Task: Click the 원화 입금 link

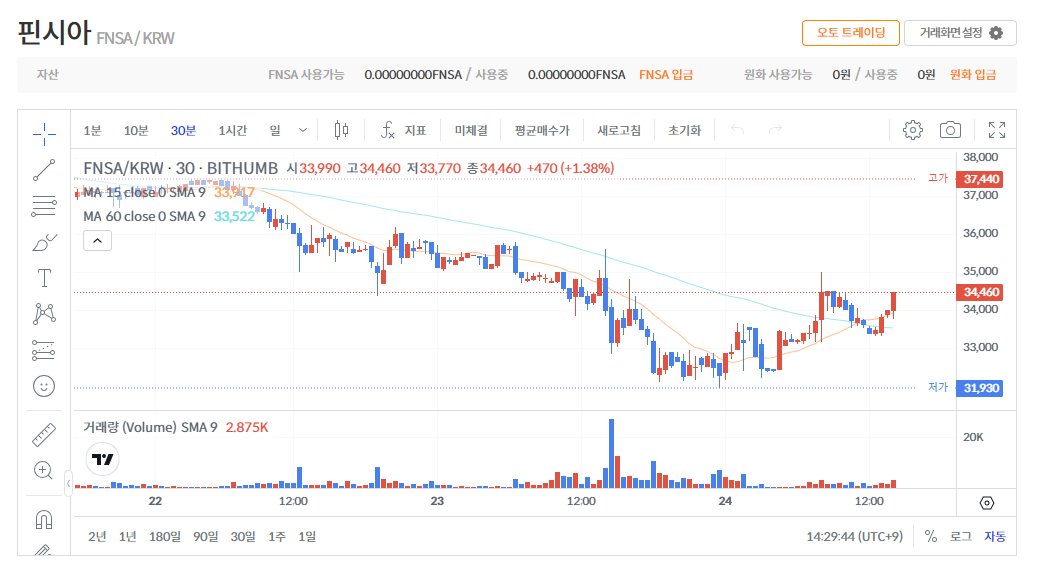Action: click(x=973, y=75)
